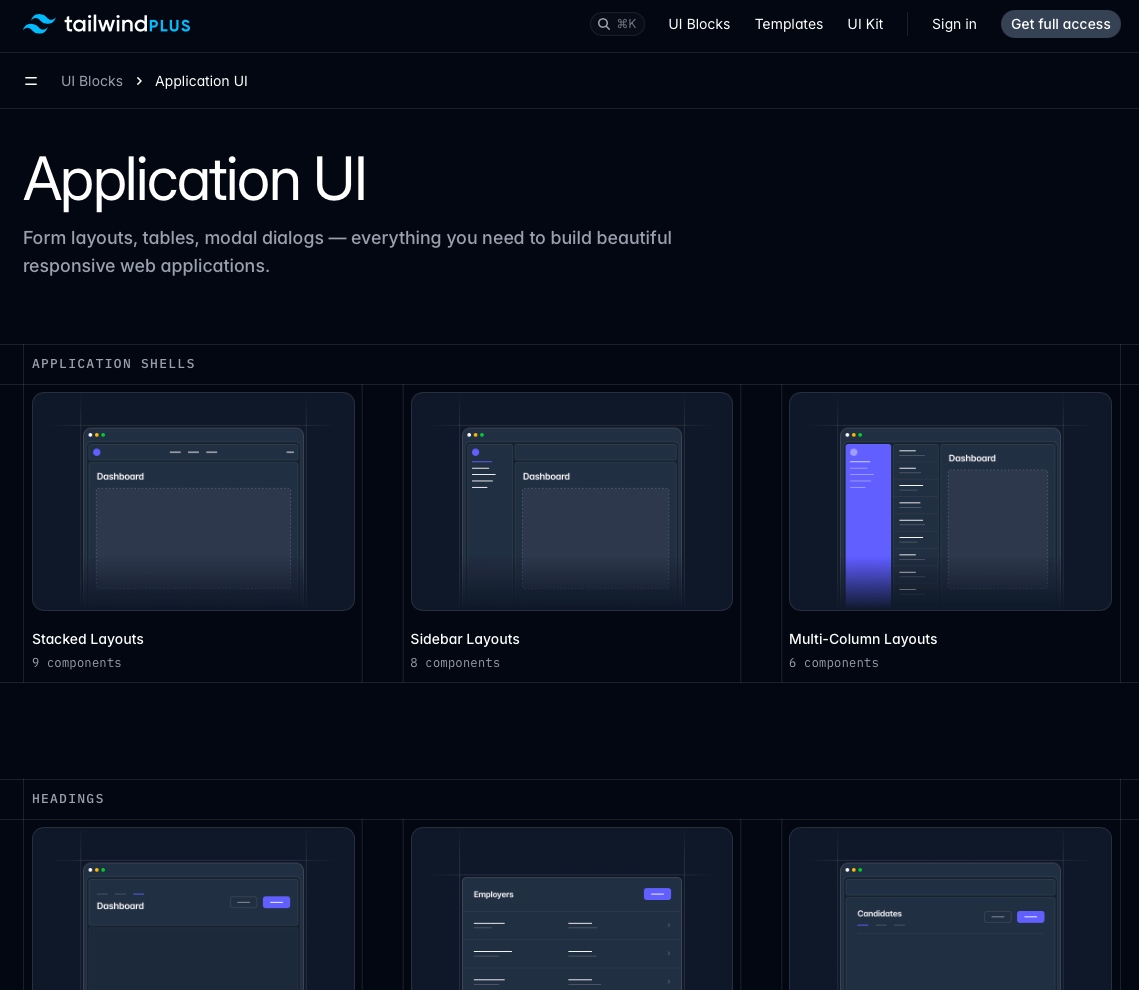Click the Stacked Layouts title

88,639
